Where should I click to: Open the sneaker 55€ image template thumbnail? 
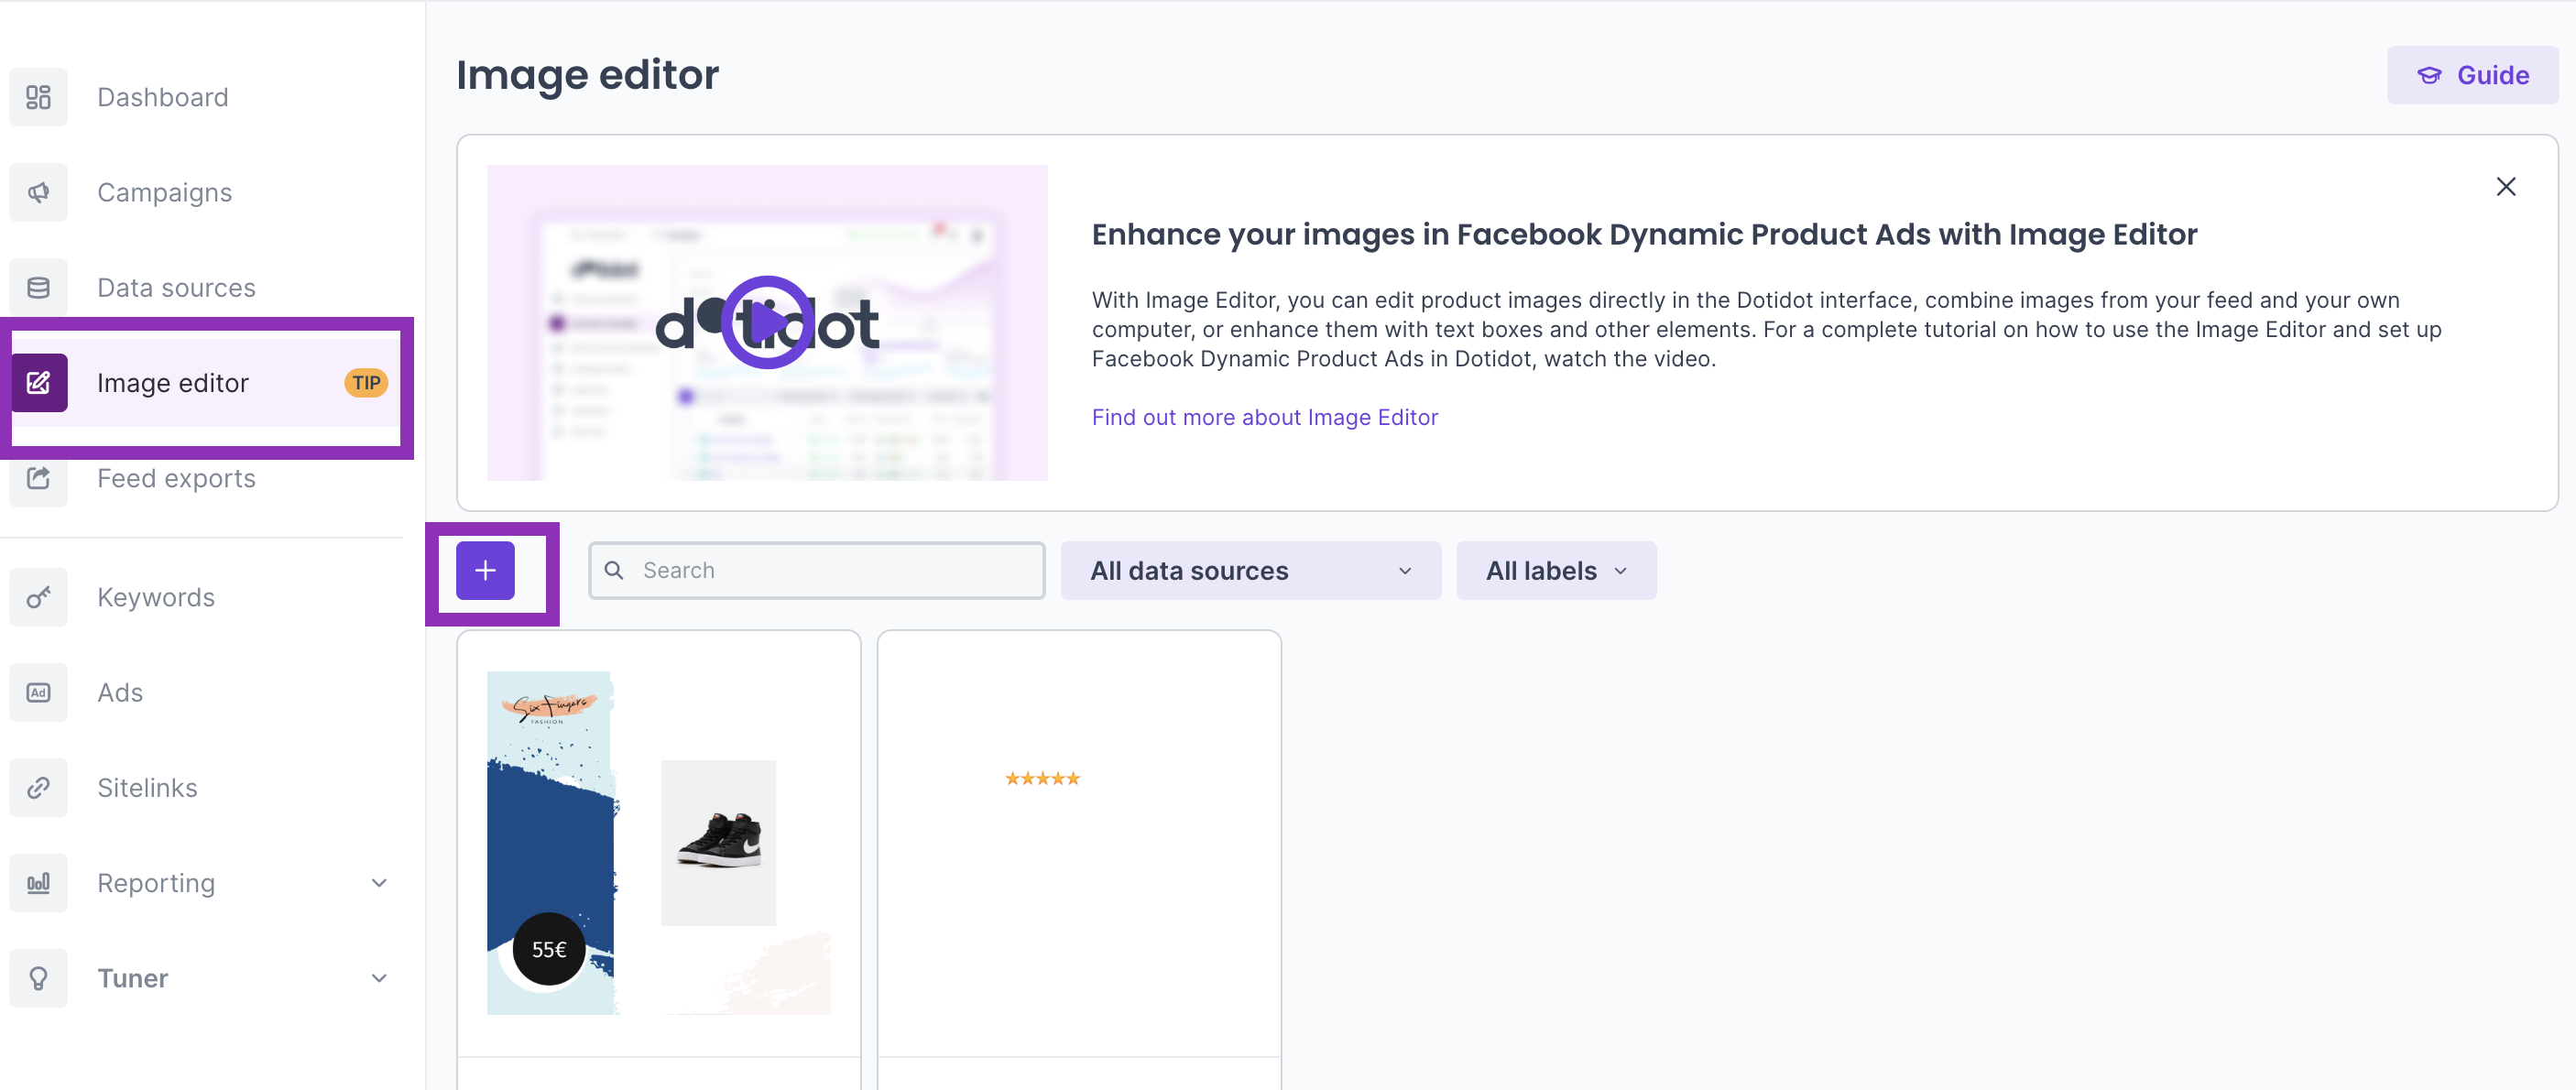tap(658, 842)
